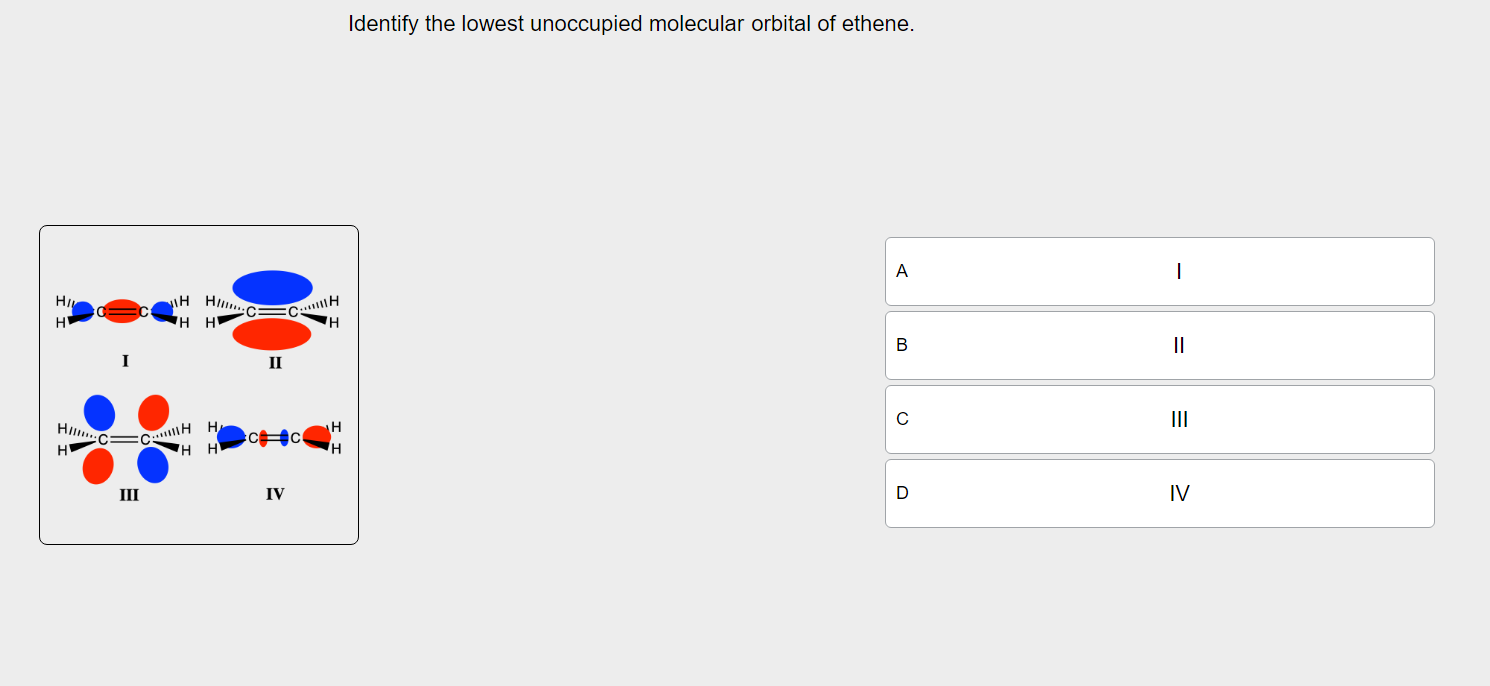The width and height of the screenshot is (1490, 686).
Task: Click the red lobe between carbons in orbital I
Action: point(122,310)
